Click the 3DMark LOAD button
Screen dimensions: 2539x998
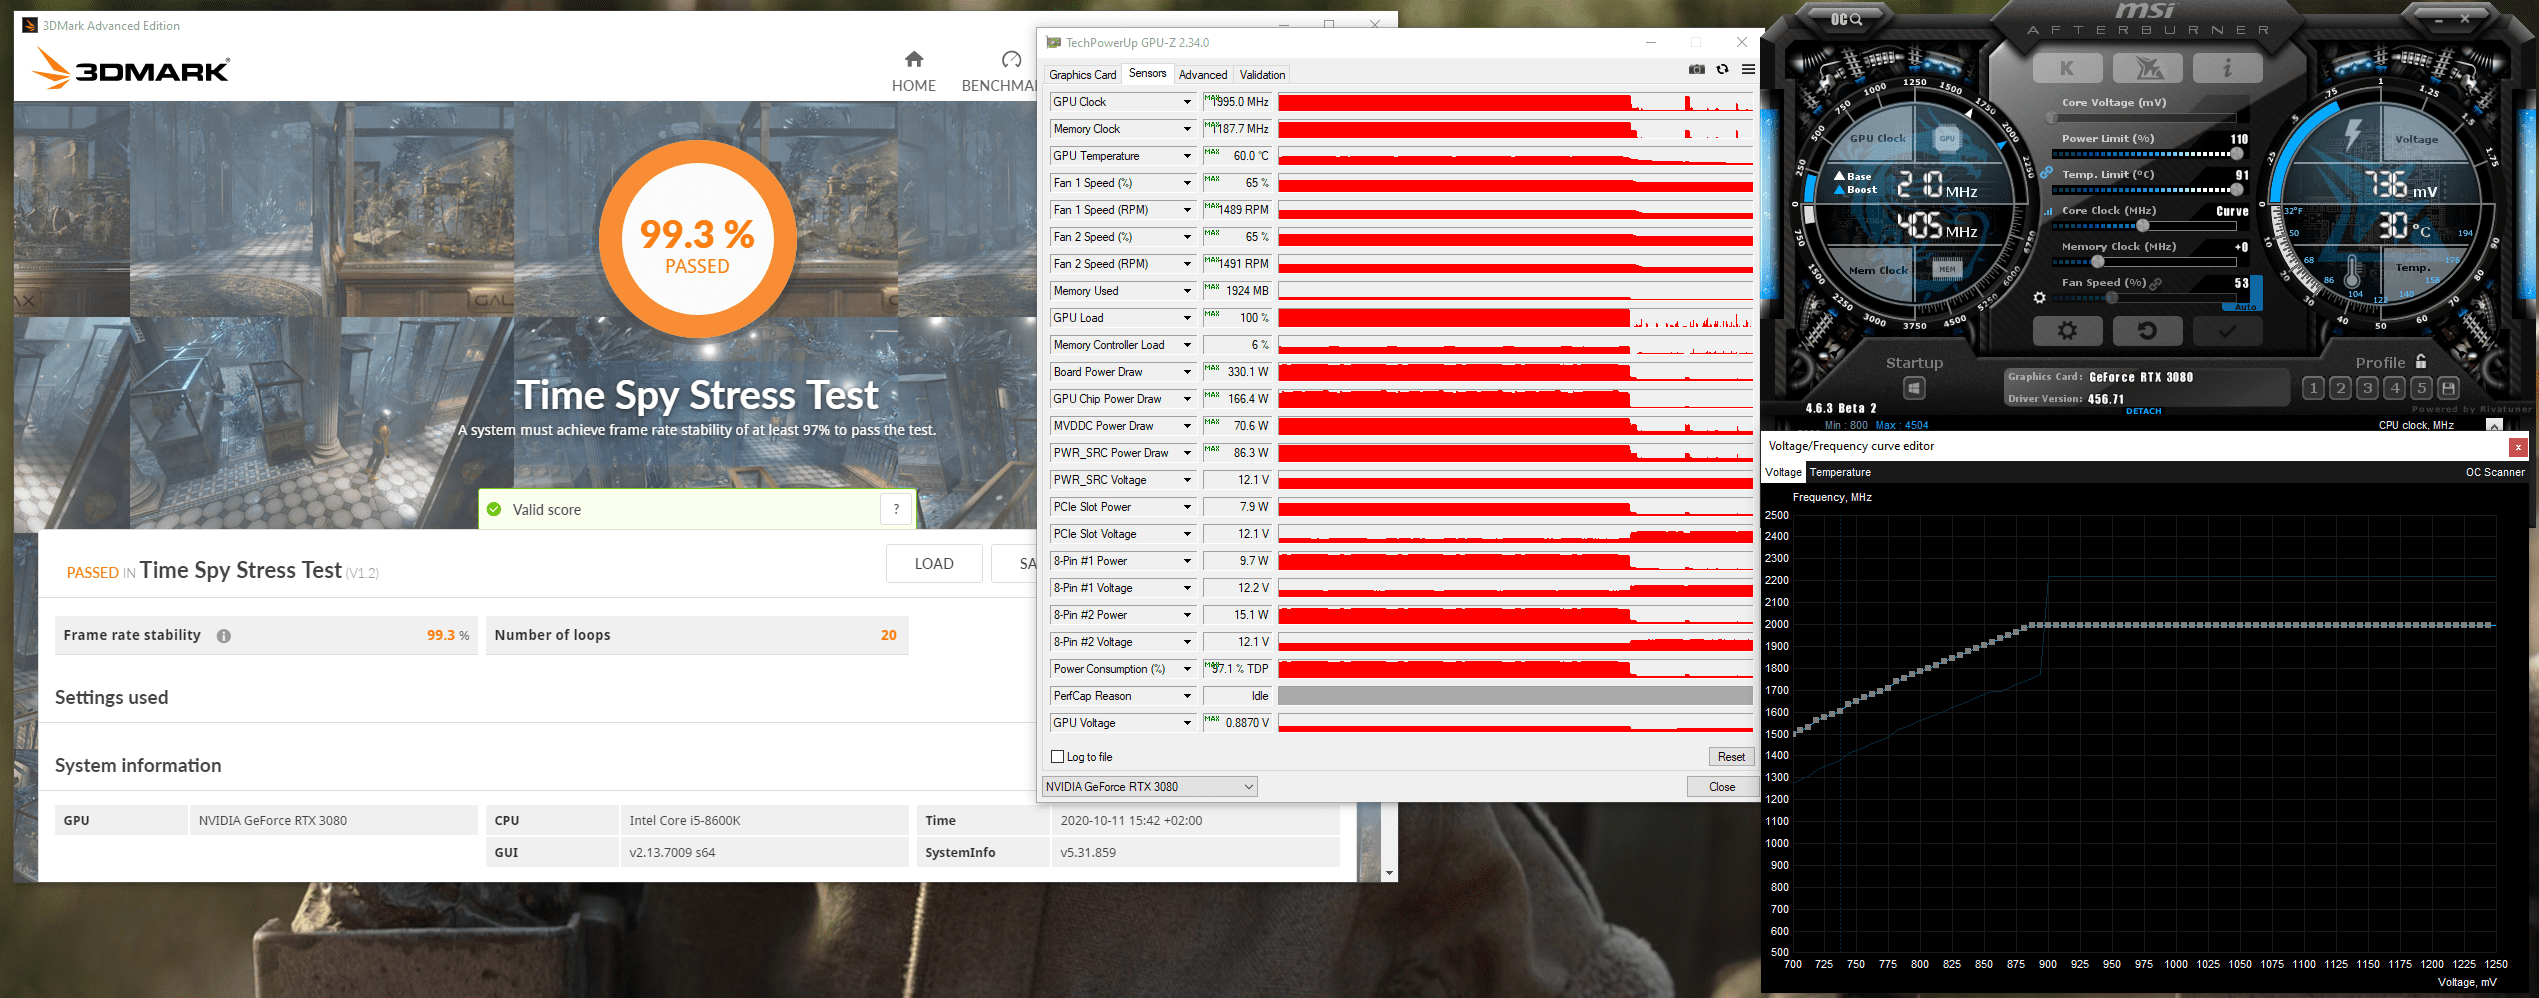click(934, 564)
